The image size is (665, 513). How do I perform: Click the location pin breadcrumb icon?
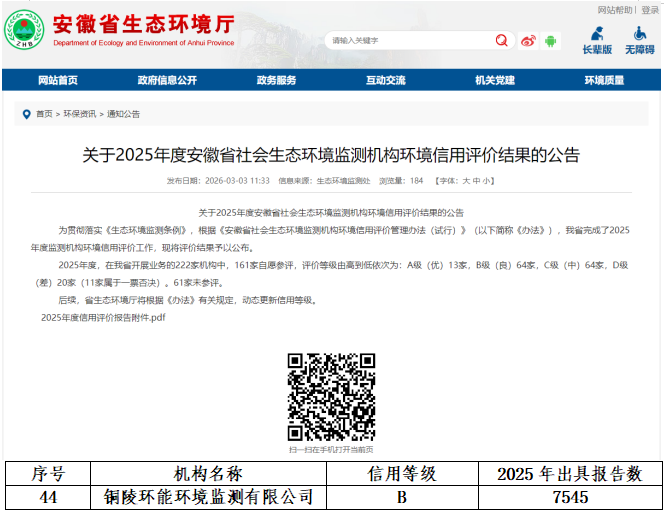click(27, 114)
